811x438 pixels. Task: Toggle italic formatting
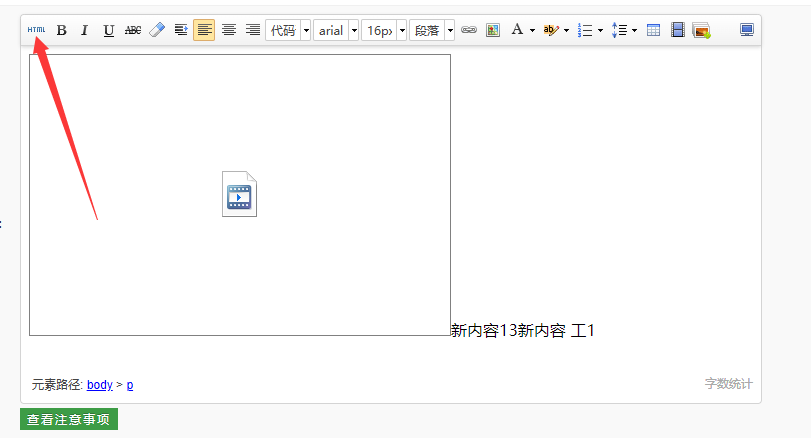(x=84, y=31)
